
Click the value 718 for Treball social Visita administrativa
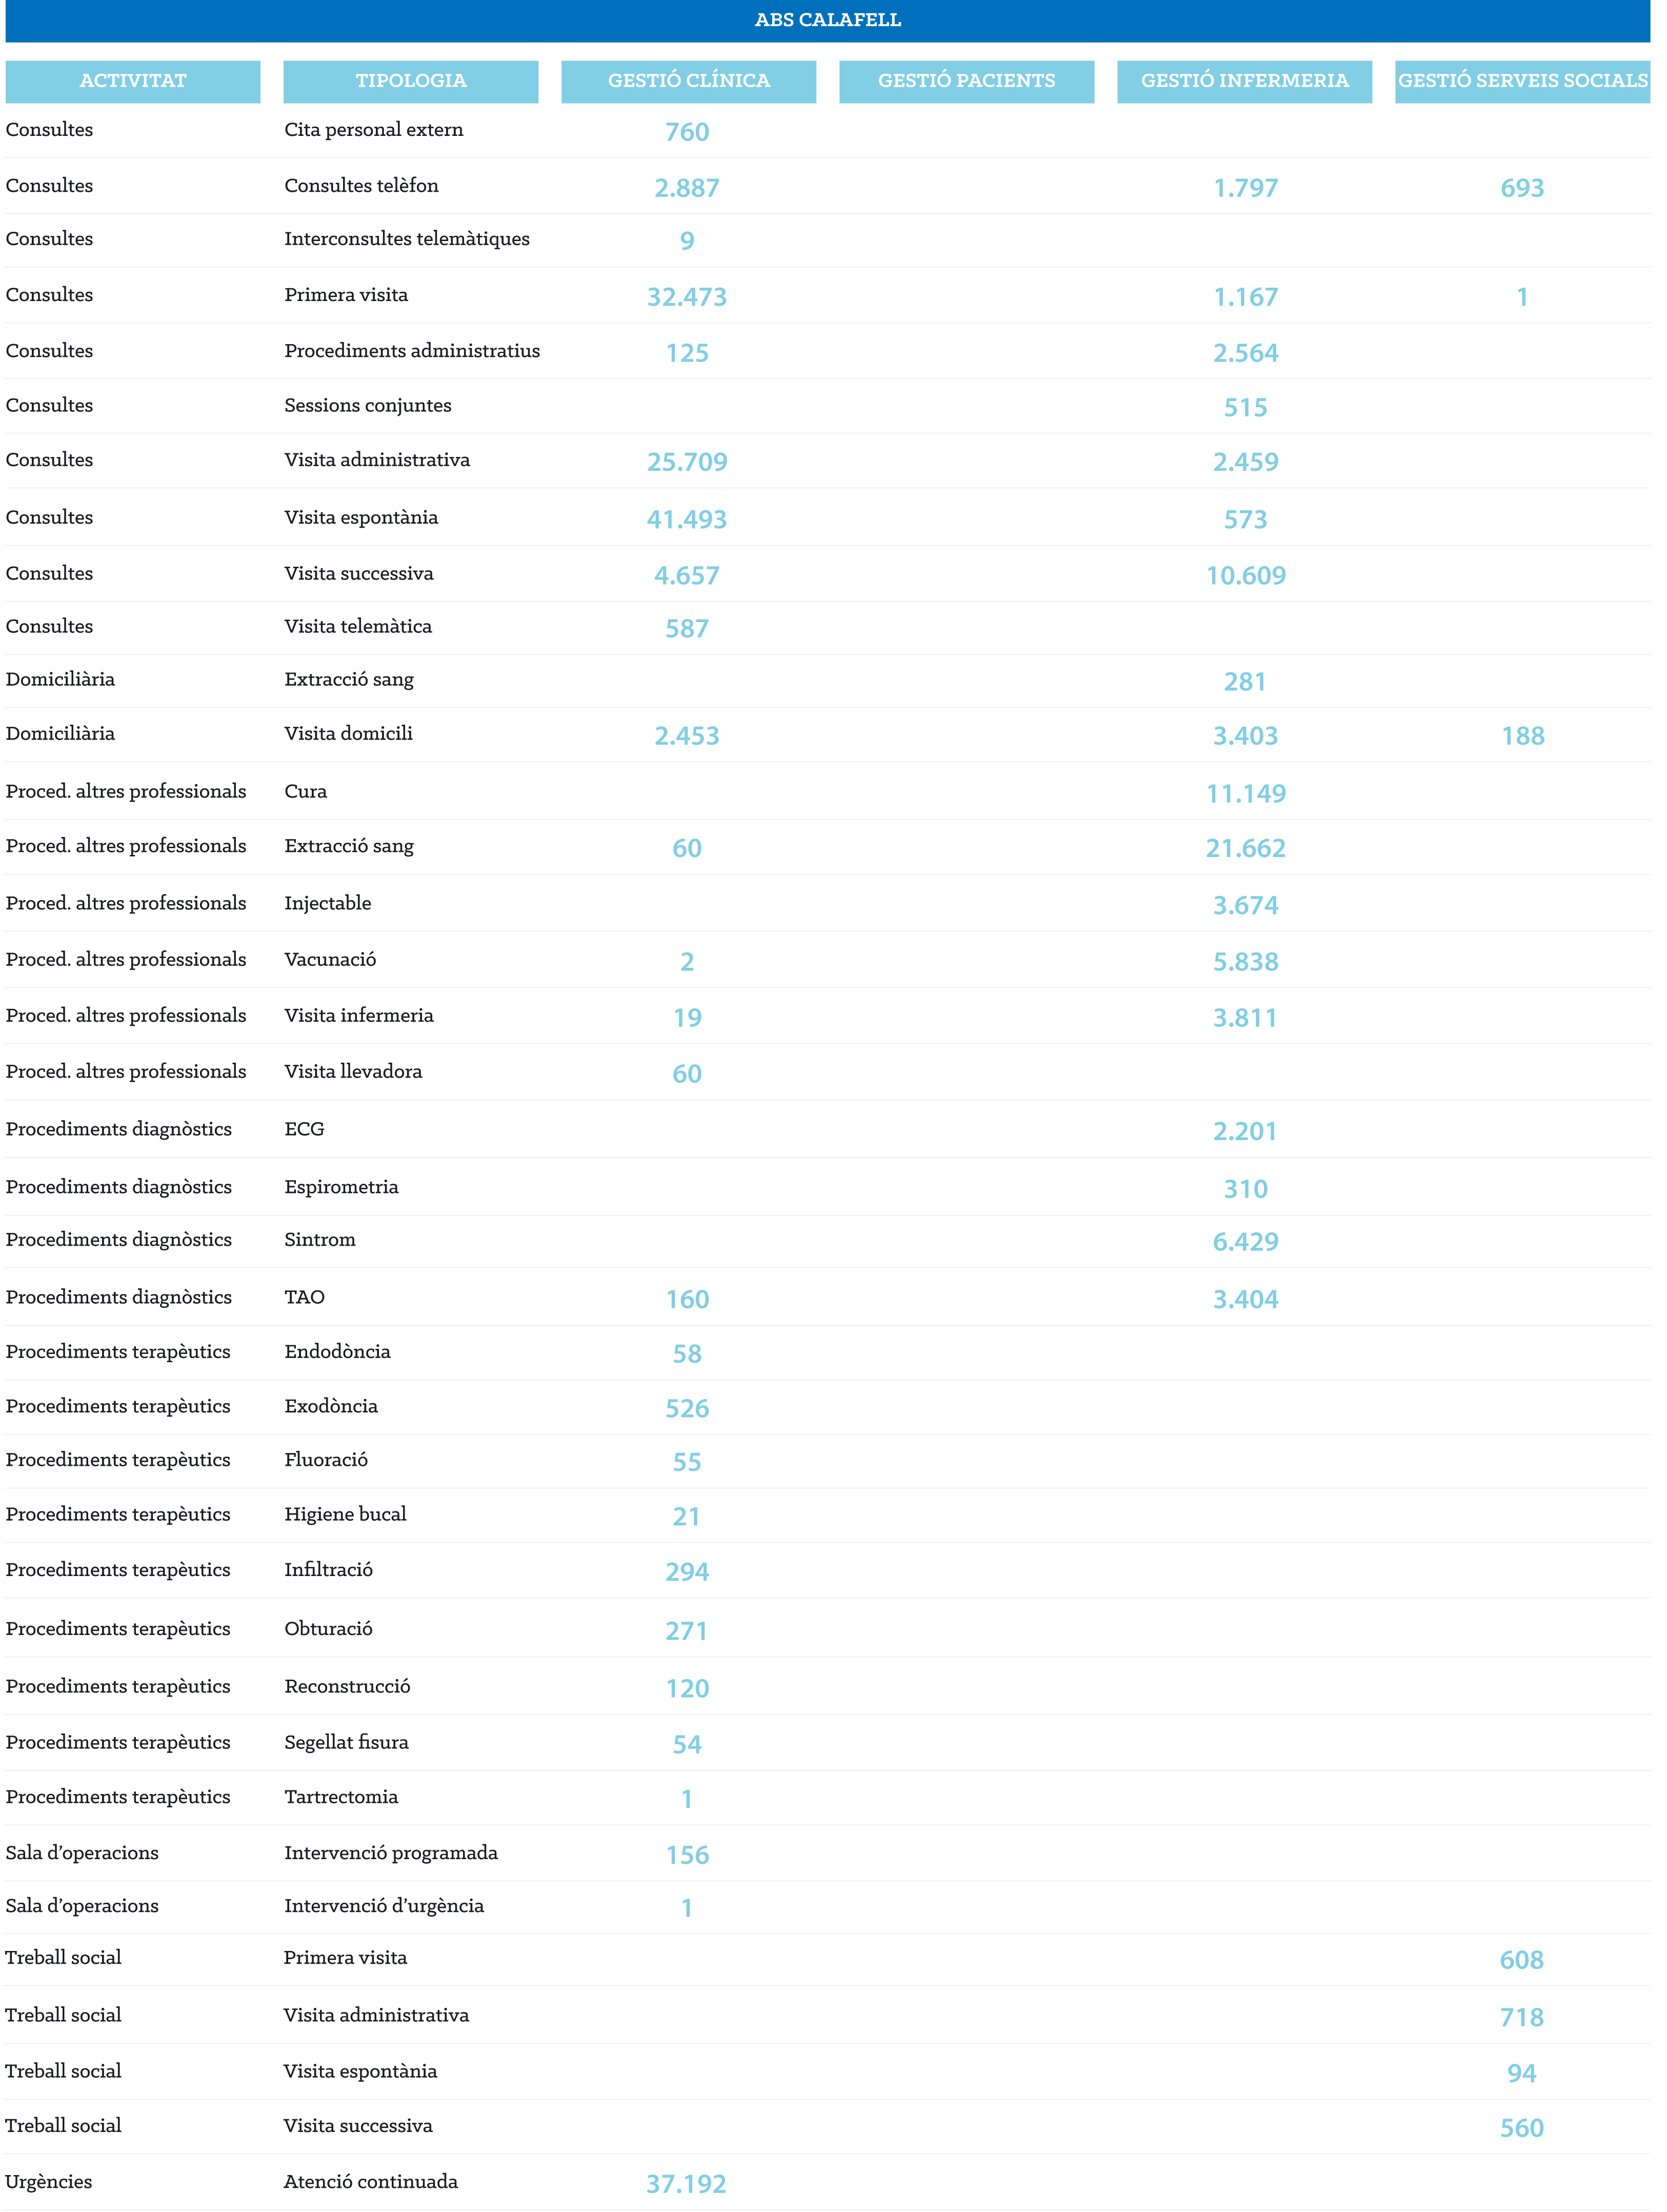tap(1522, 2018)
